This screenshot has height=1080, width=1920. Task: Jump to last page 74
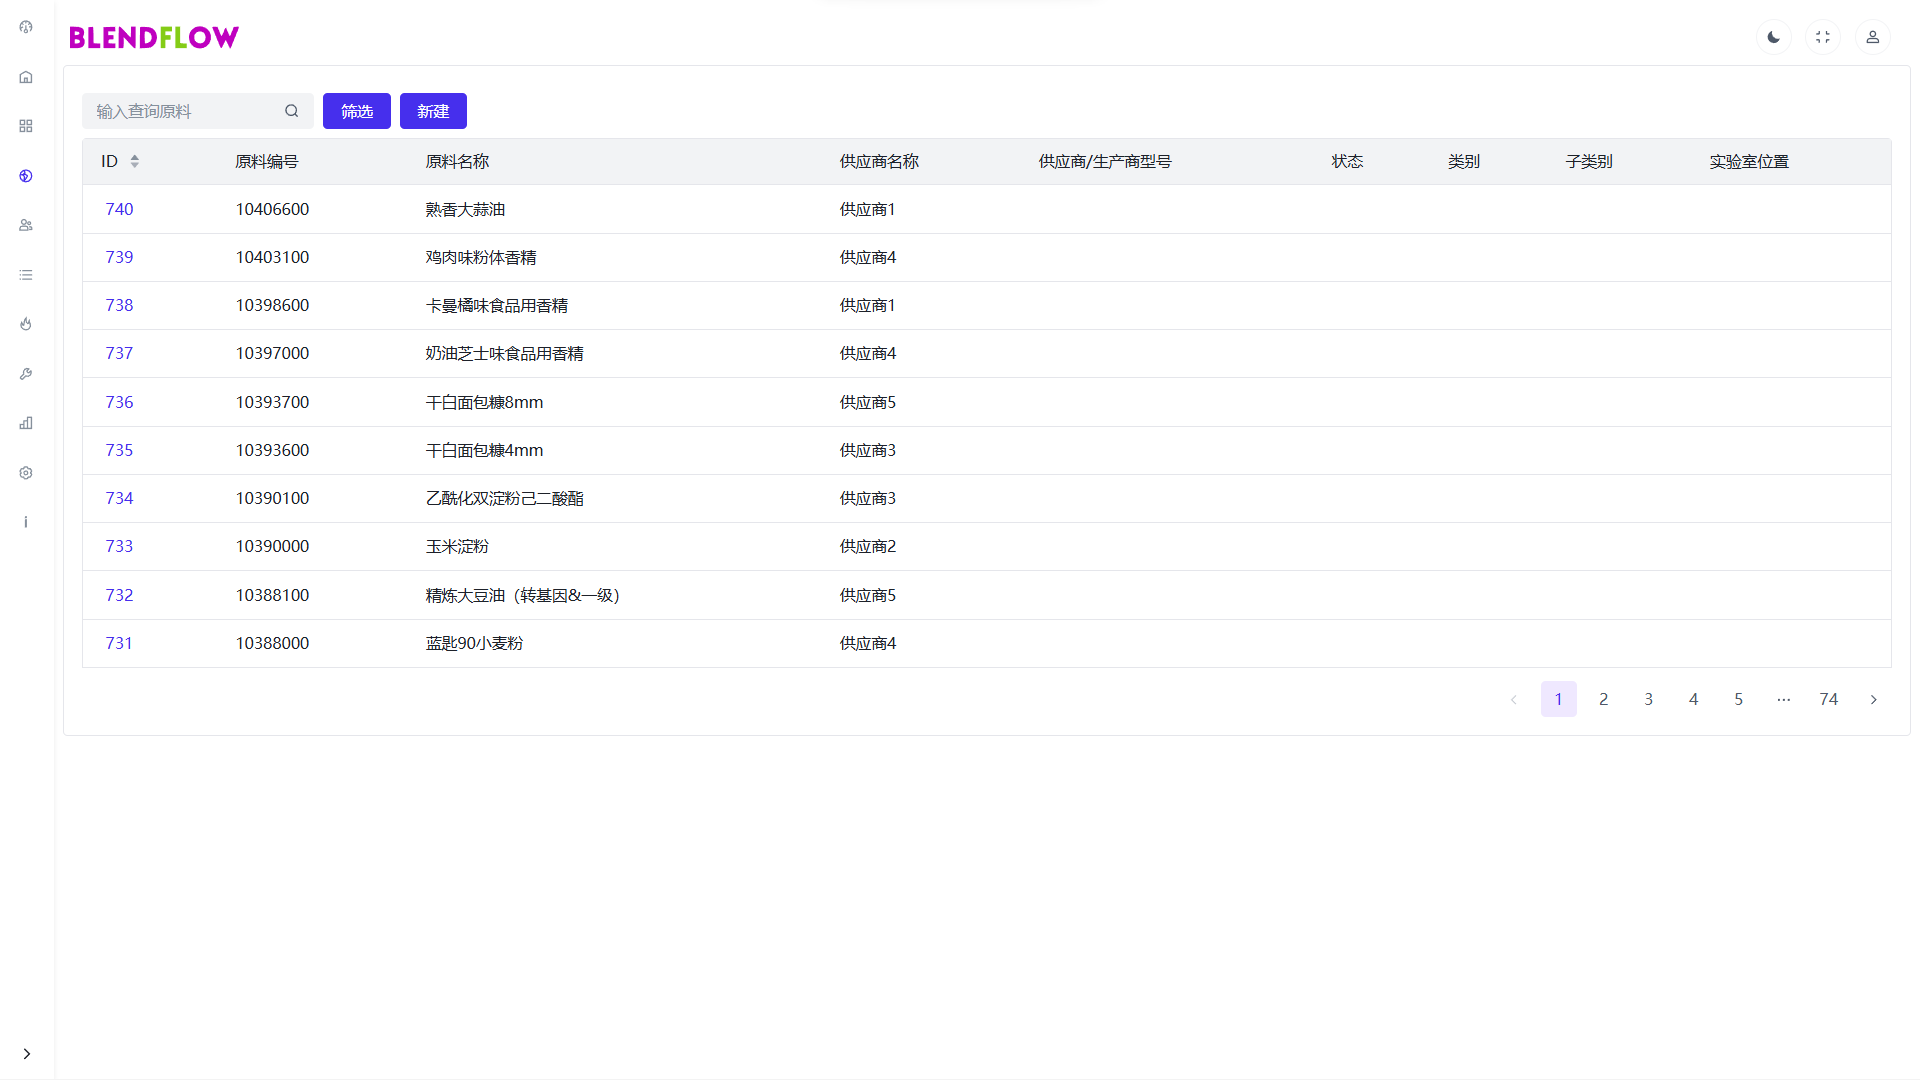[1828, 699]
